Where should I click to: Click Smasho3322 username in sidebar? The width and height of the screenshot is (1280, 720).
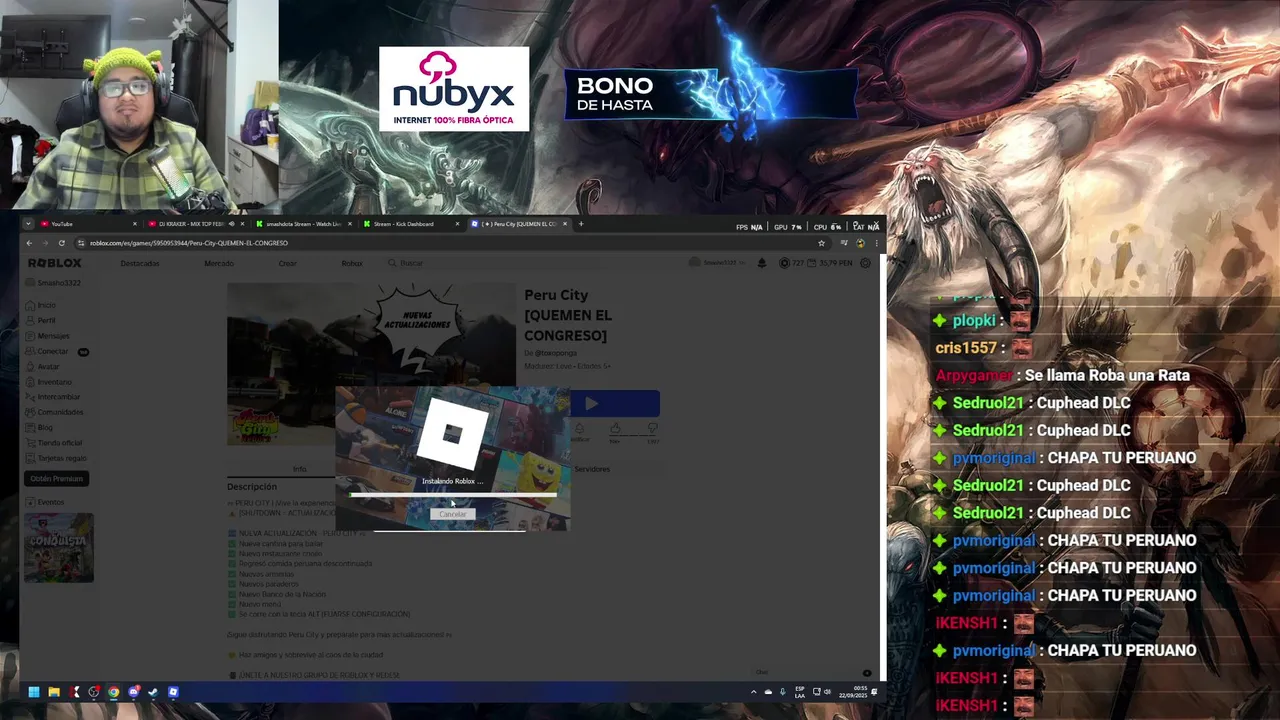[x=60, y=283]
